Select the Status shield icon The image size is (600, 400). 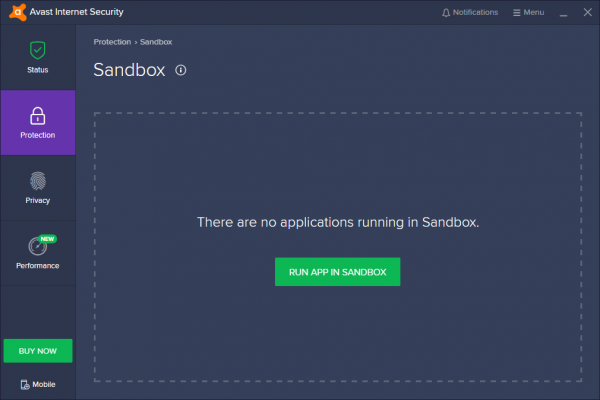(x=38, y=49)
